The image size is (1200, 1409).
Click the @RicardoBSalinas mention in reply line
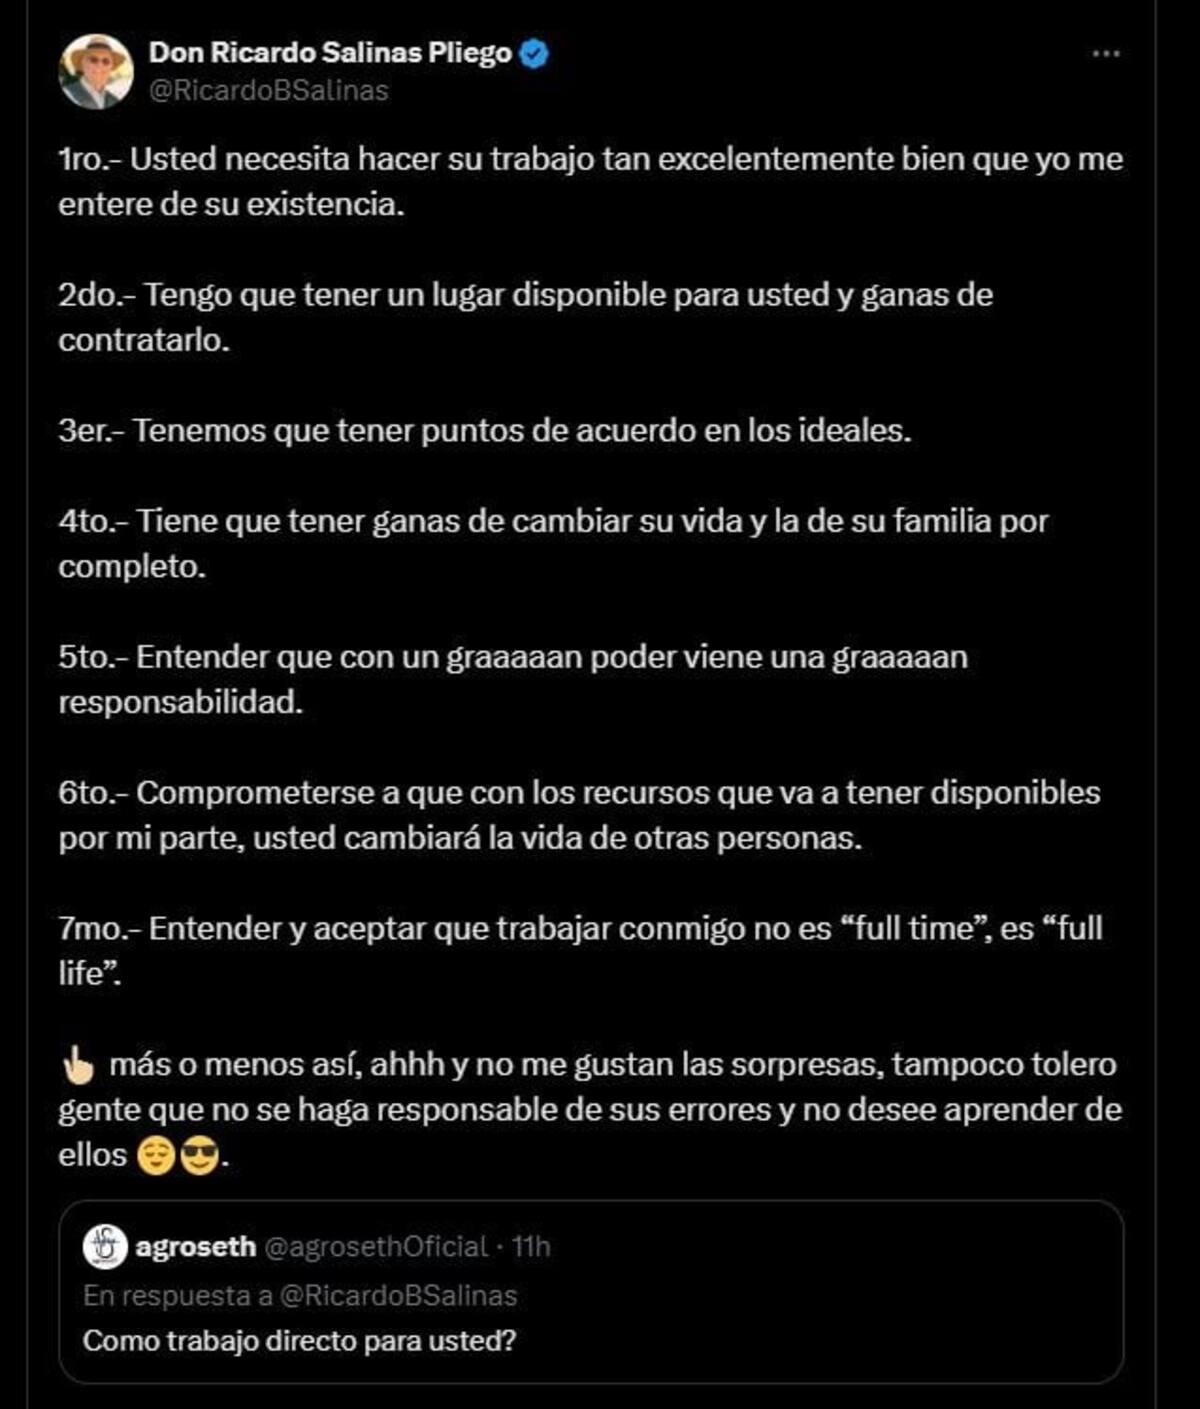coord(398,1296)
